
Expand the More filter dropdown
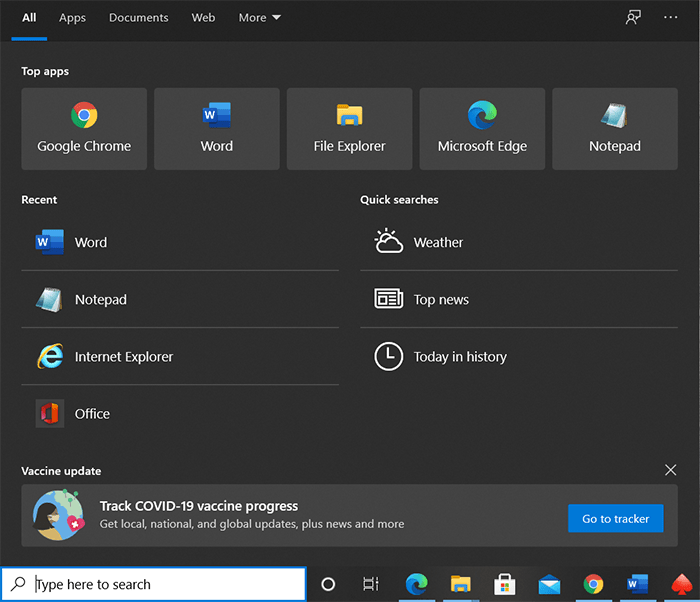259,17
